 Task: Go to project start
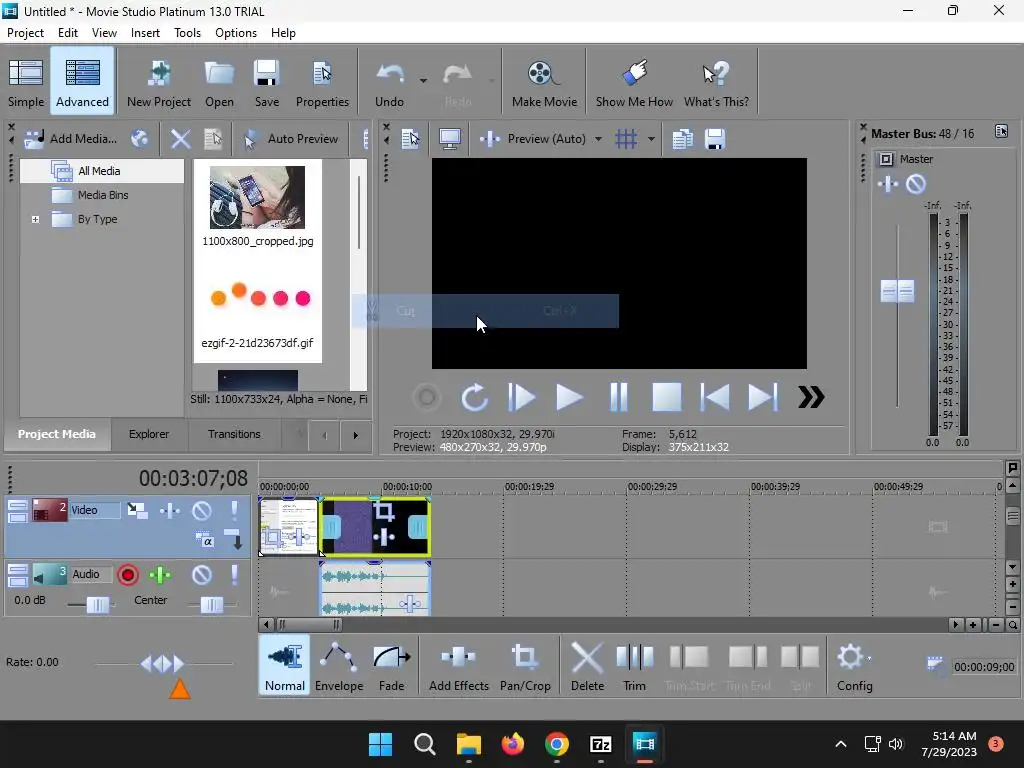[714, 397]
